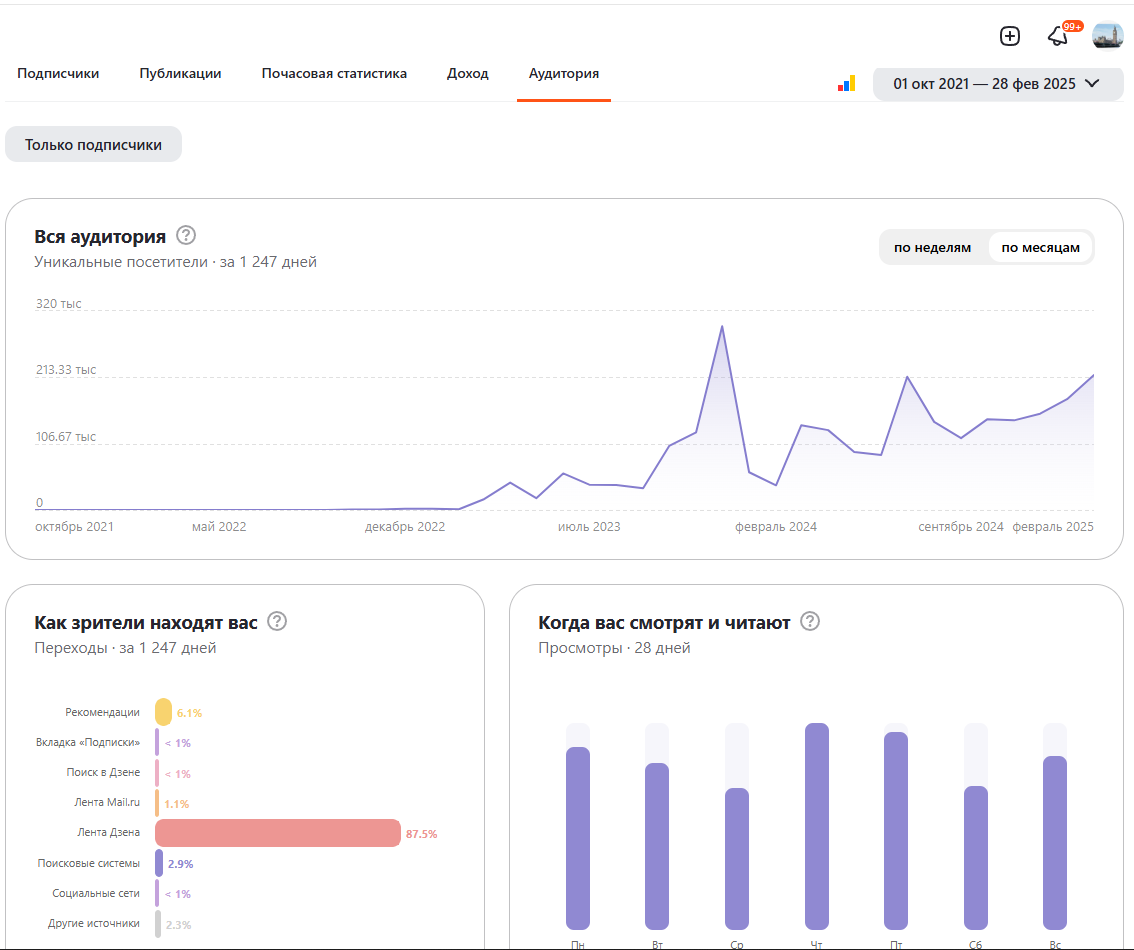This screenshot has height=950, width=1134.
Task: Open the notifications bell icon
Action: point(1057,36)
